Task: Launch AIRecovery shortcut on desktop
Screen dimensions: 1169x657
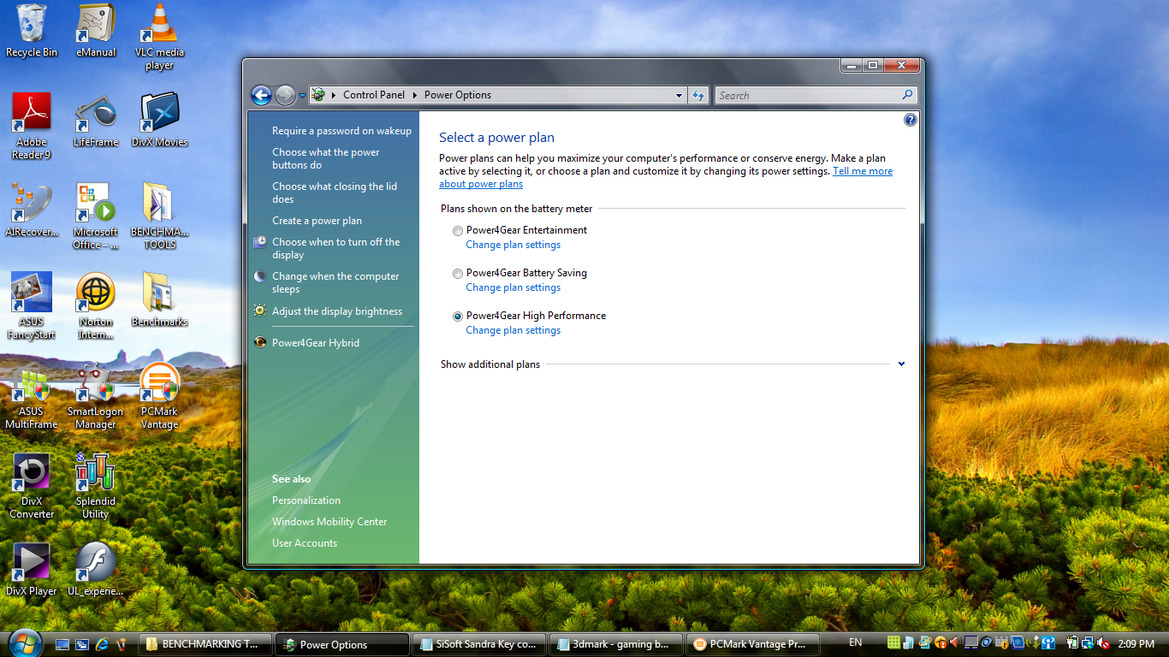Action: pyautogui.click(x=31, y=210)
